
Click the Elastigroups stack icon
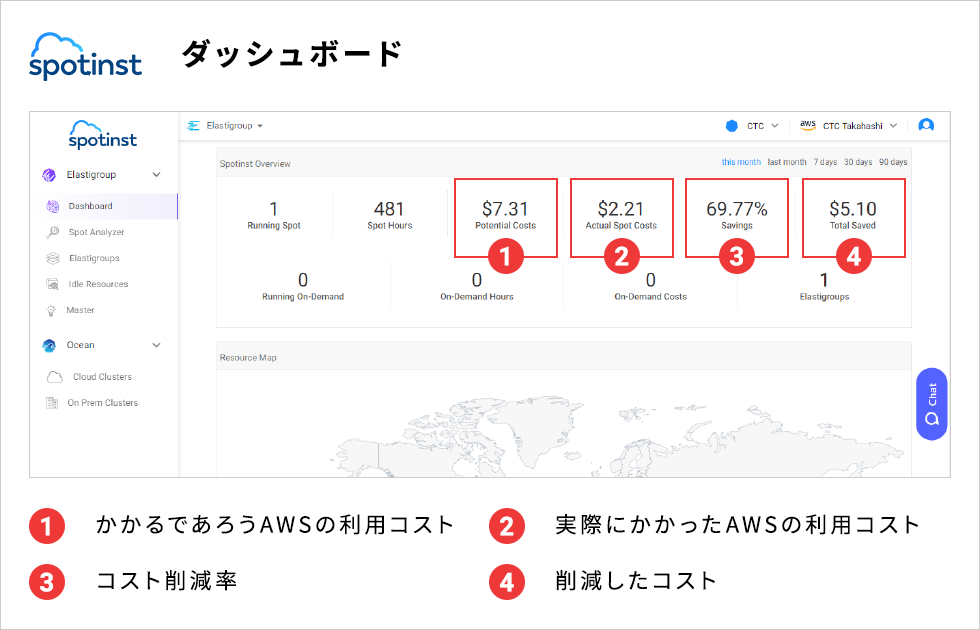(x=53, y=258)
